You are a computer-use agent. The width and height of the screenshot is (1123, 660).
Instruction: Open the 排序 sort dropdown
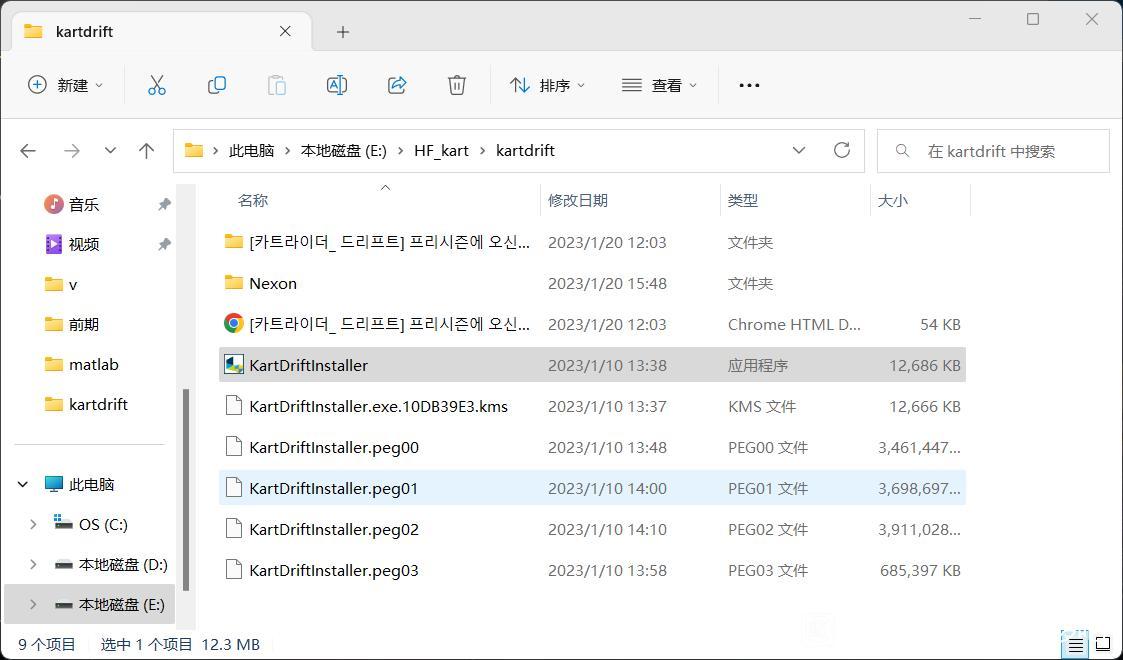coord(548,85)
